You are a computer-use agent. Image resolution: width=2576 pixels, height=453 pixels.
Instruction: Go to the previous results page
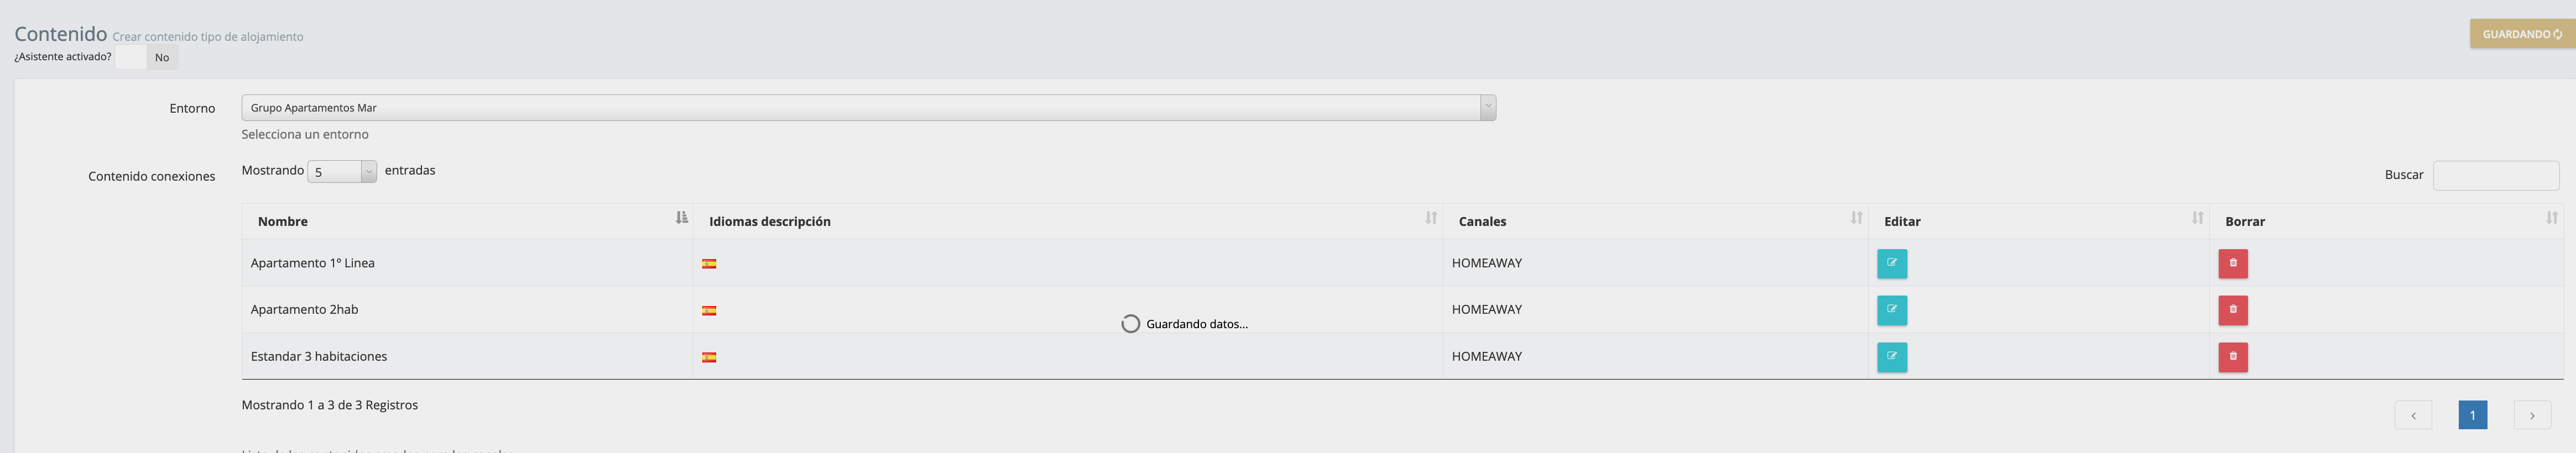[2412, 415]
